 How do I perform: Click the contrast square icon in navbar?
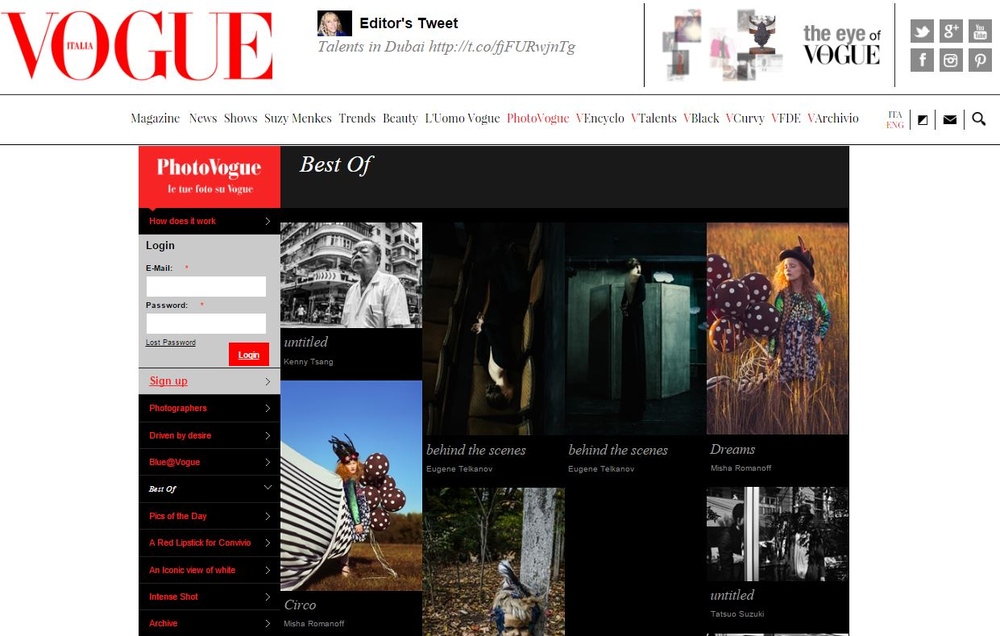pos(922,119)
